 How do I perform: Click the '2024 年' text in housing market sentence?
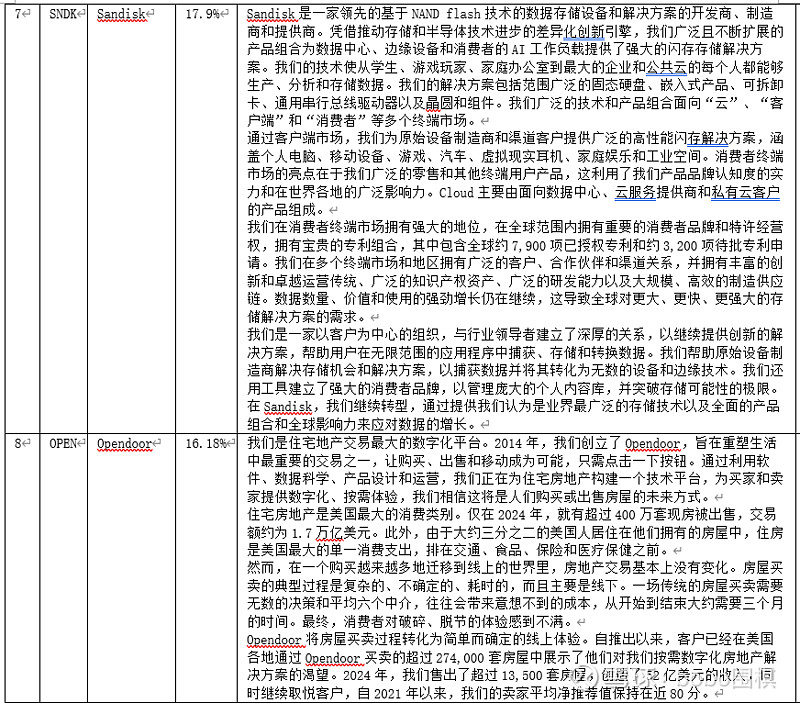[519, 515]
